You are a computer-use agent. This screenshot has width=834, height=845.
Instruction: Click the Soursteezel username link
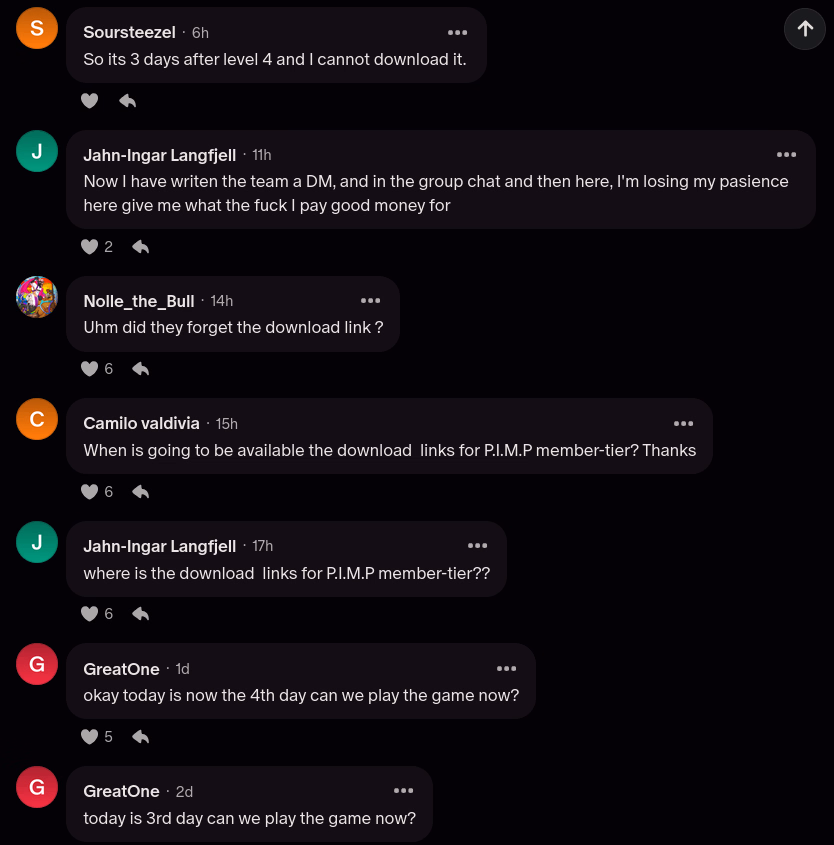coord(129,32)
